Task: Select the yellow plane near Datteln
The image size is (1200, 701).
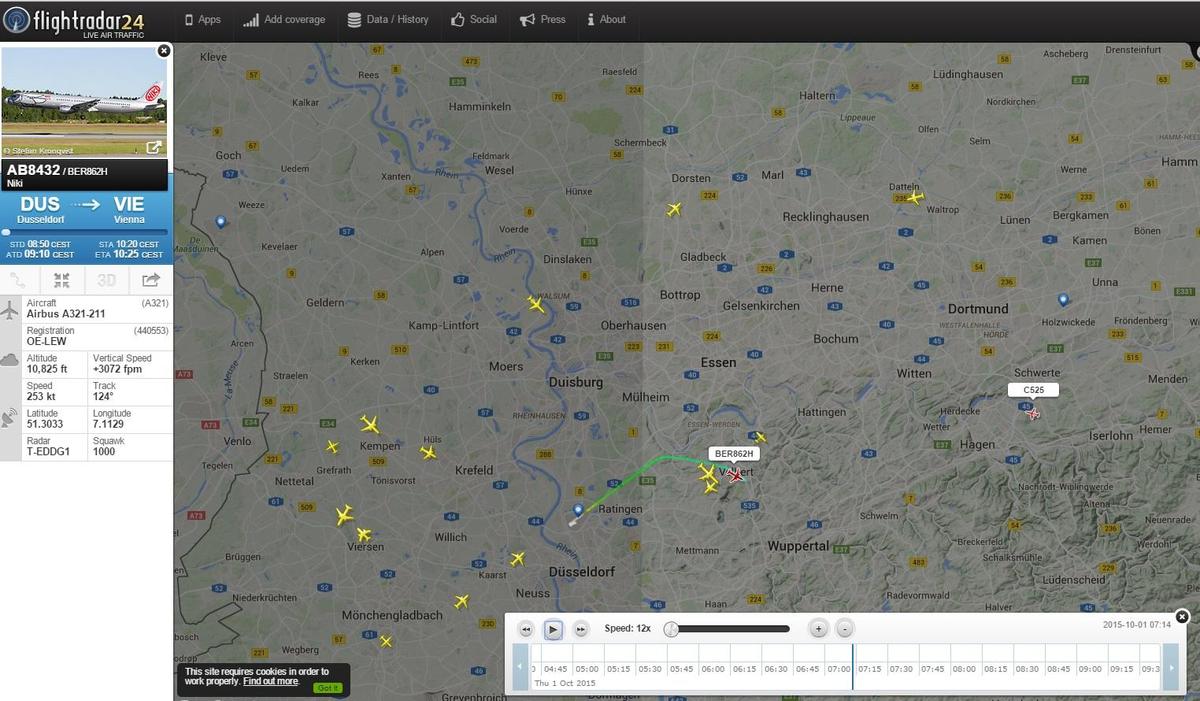Action: (x=913, y=197)
